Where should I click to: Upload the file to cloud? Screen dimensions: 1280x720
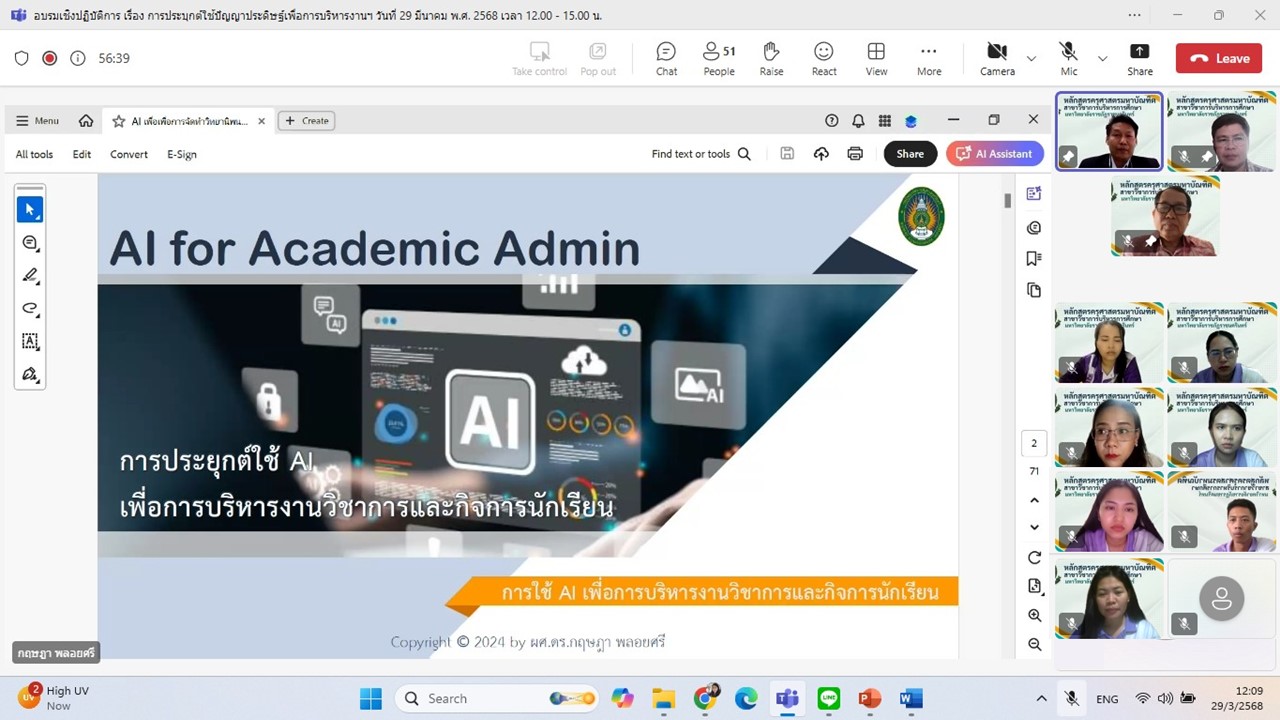coord(821,154)
